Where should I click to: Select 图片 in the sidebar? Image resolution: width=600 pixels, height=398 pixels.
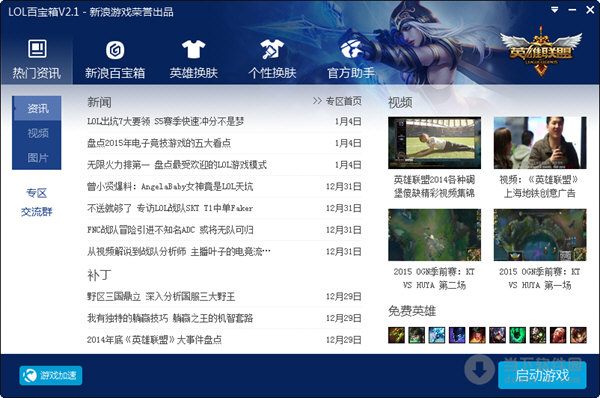pyautogui.click(x=37, y=157)
